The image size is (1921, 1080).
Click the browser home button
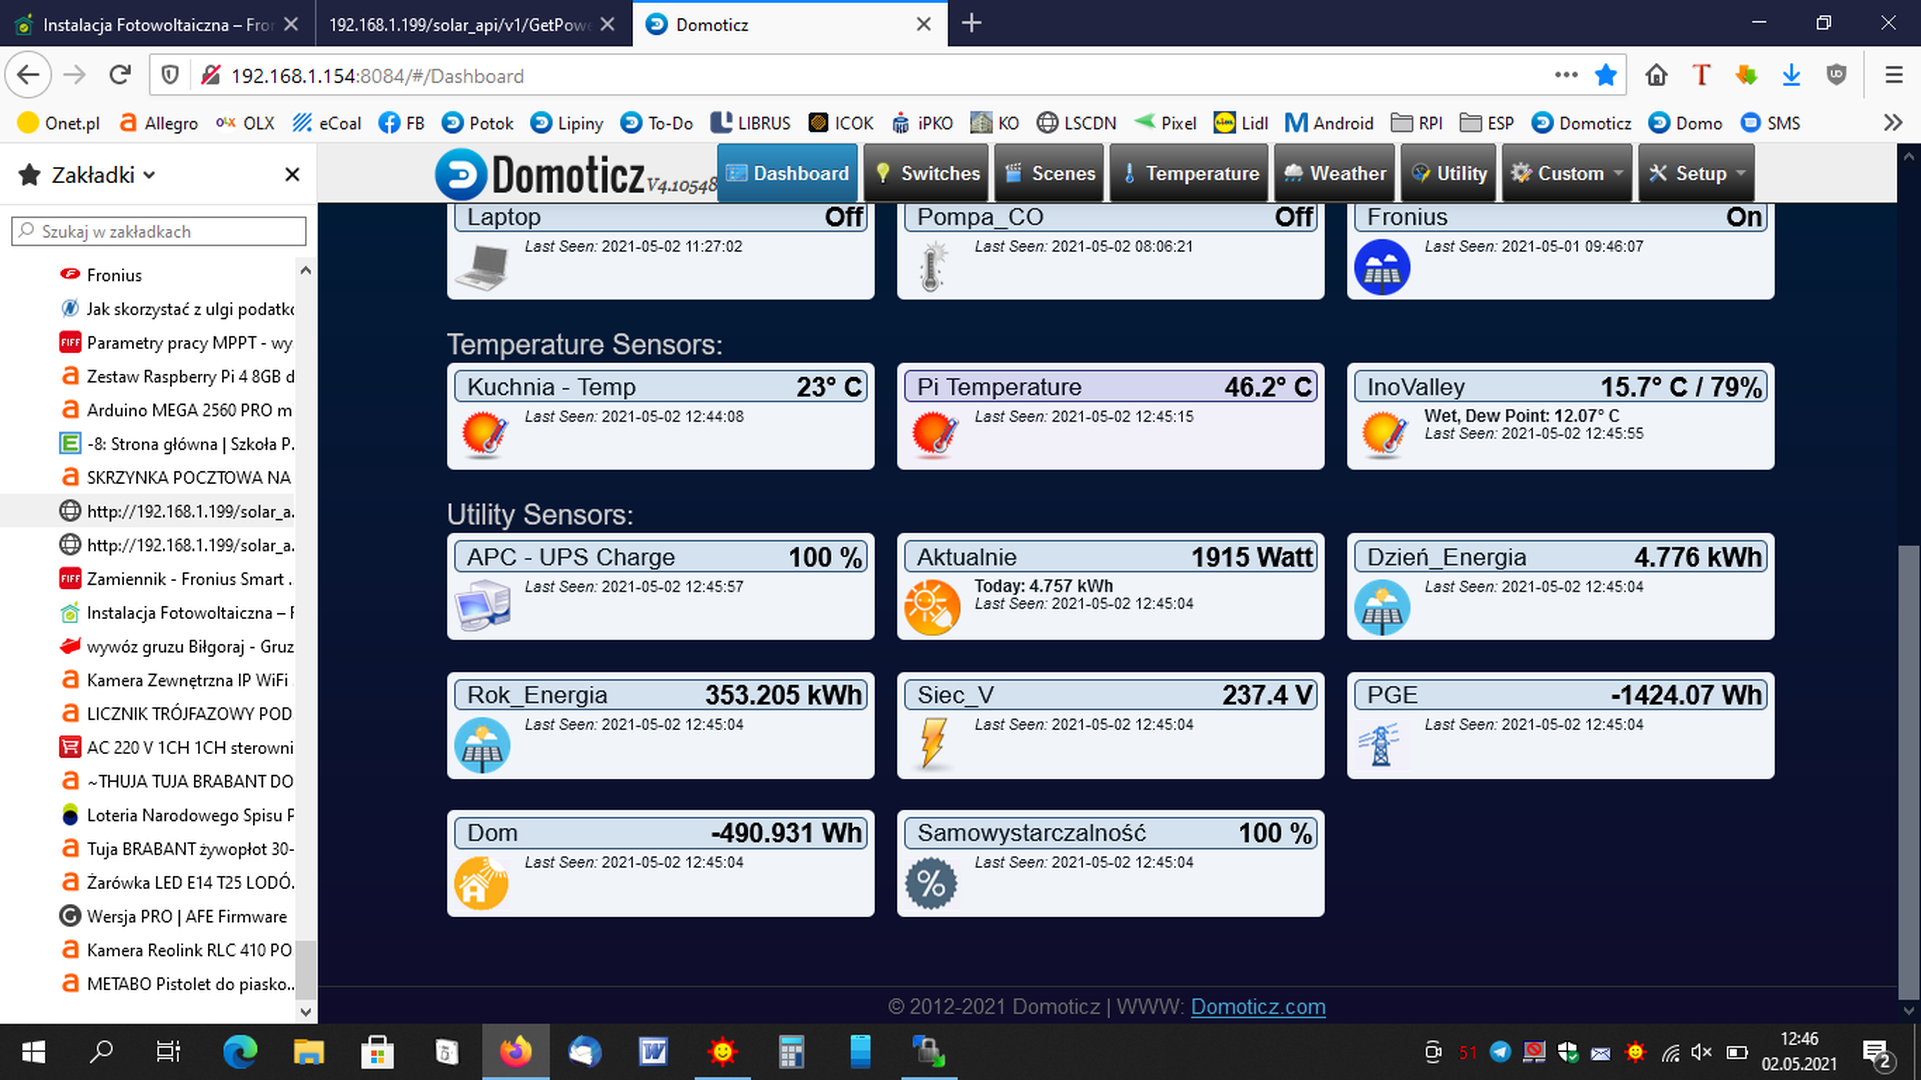(x=1656, y=75)
